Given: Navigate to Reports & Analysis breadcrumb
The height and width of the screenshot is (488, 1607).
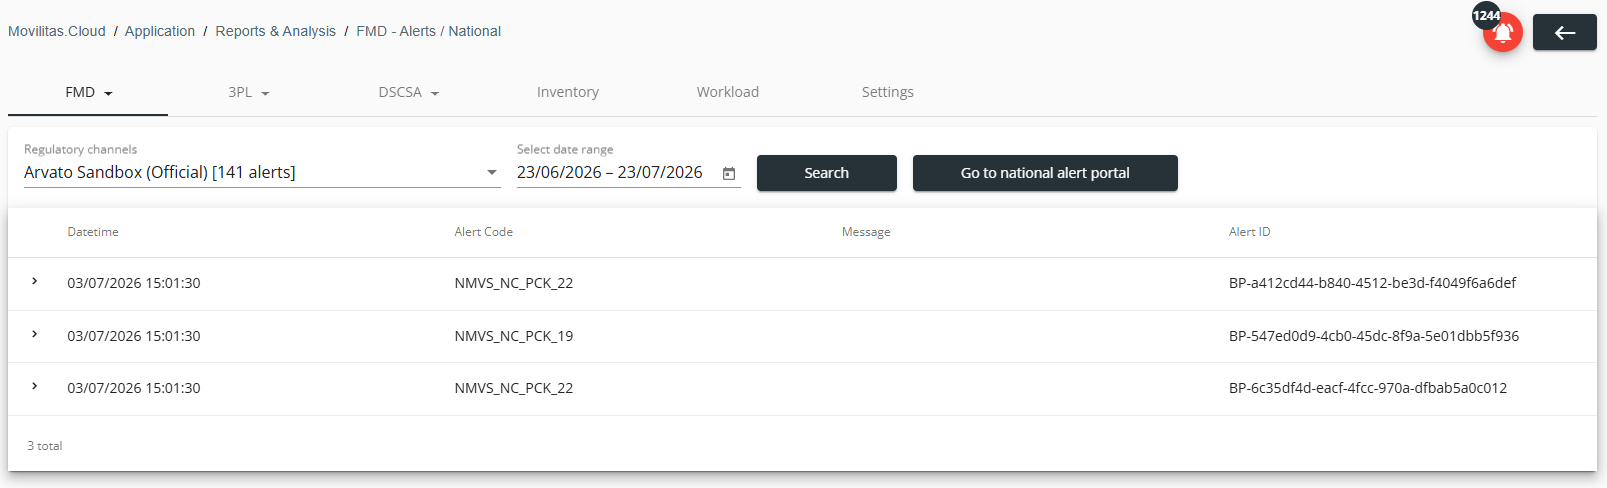Looking at the screenshot, I should 276,31.
